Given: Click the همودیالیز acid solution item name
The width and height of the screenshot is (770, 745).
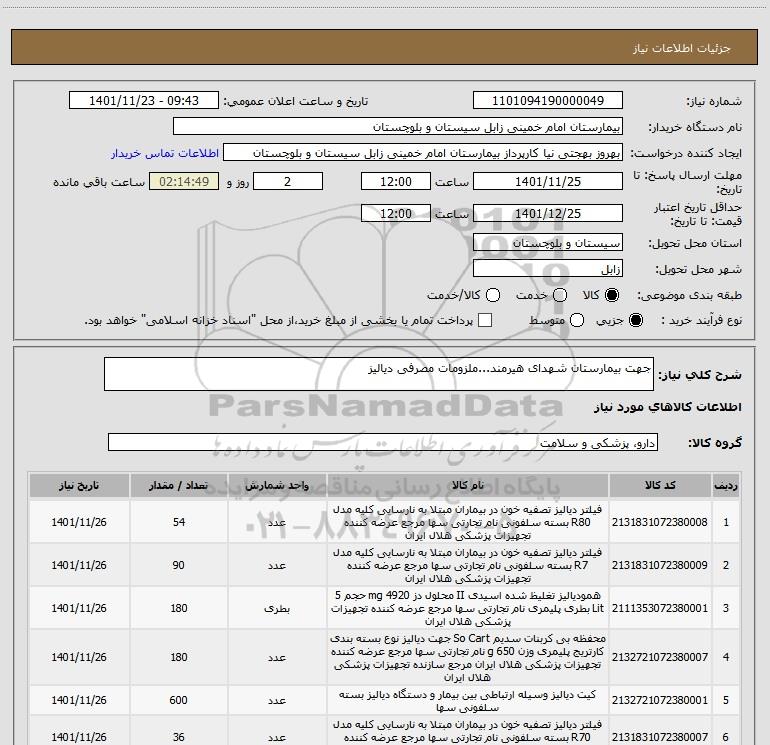Looking at the screenshot, I should 468,608.
